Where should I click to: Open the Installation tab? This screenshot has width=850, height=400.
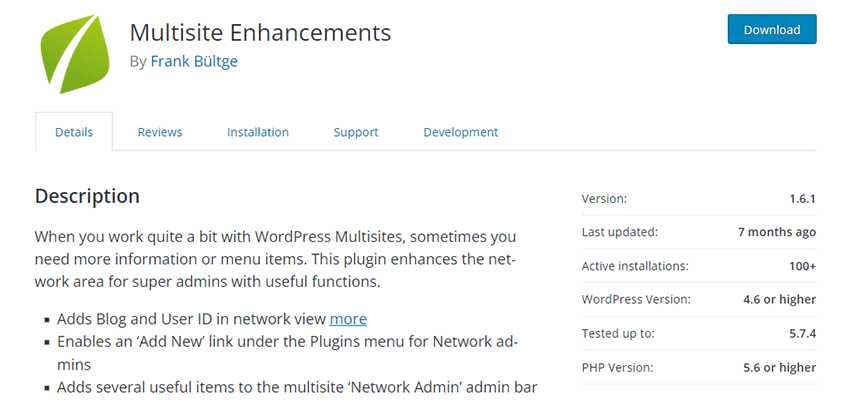click(x=258, y=132)
